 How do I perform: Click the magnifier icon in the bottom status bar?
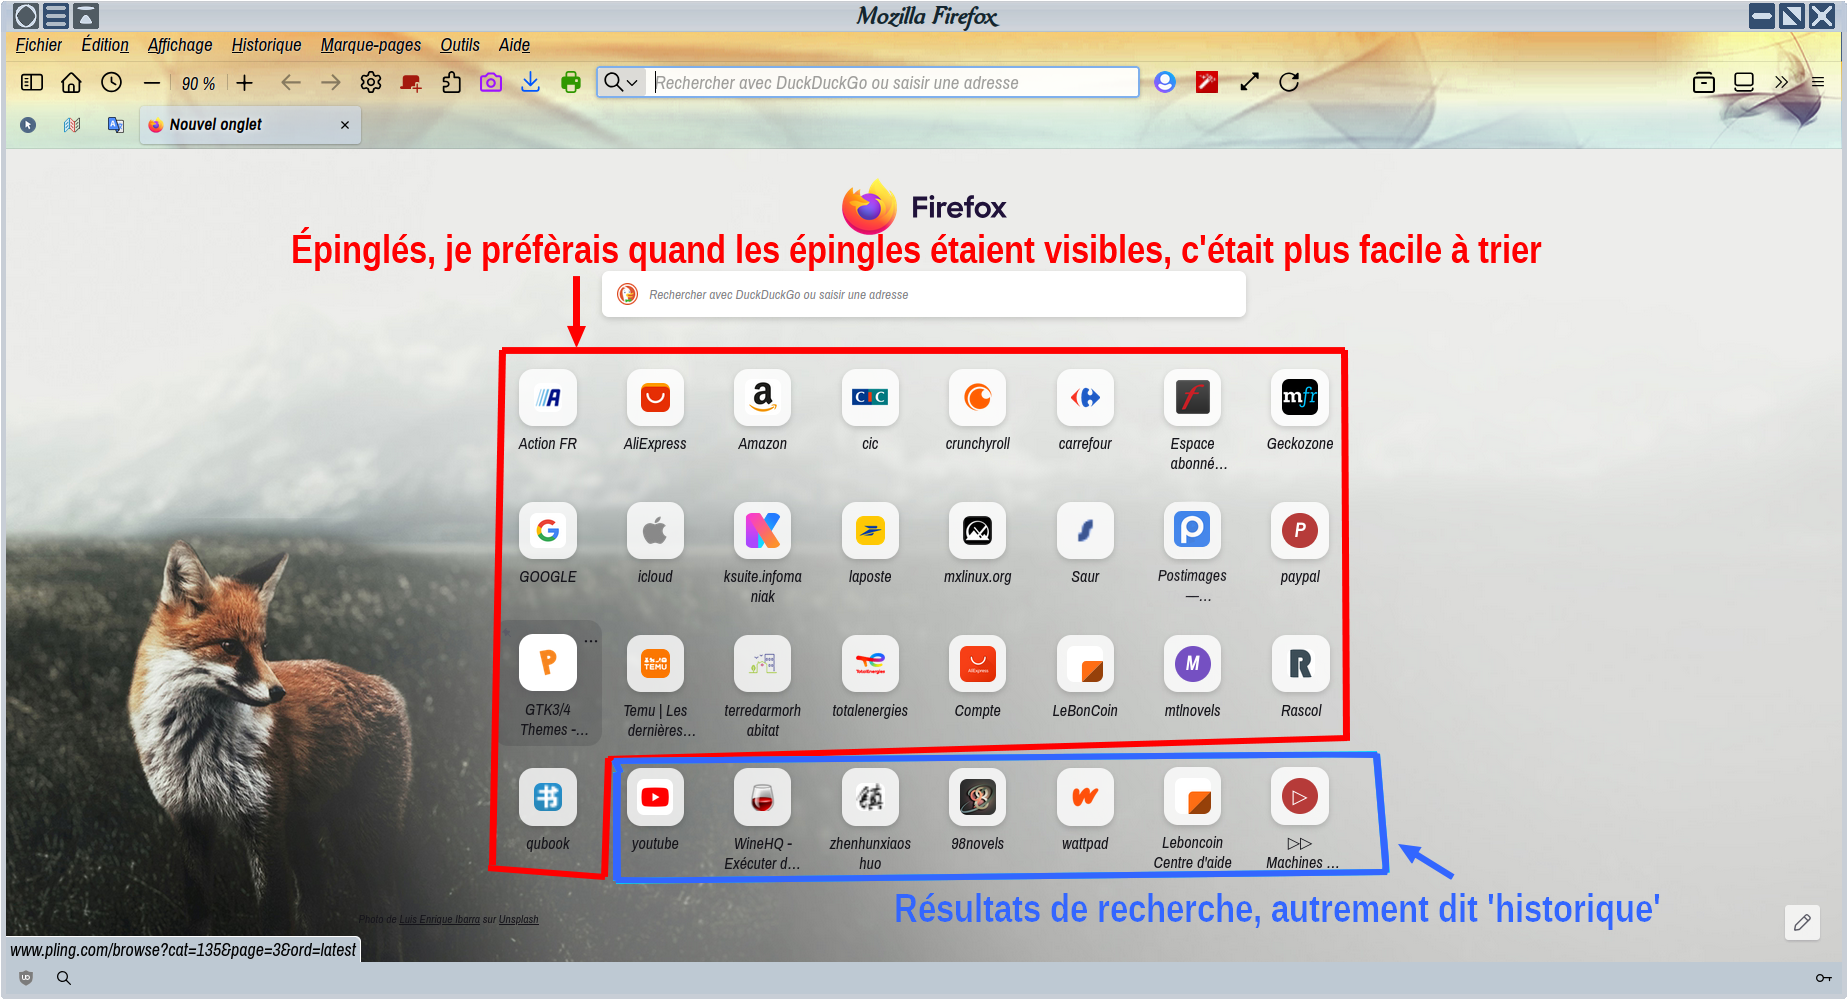pyautogui.click(x=64, y=978)
